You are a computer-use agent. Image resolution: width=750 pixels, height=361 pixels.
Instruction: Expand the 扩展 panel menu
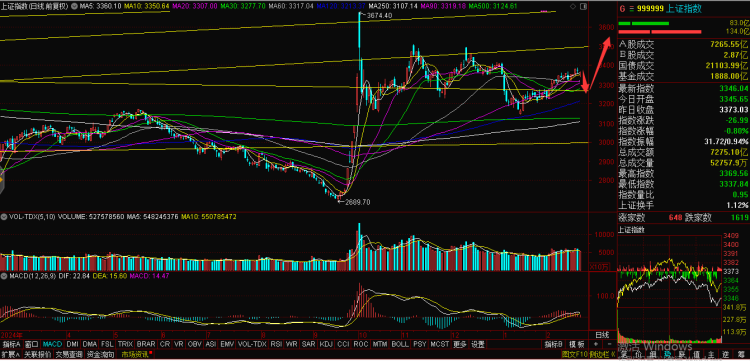tap(10, 355)
